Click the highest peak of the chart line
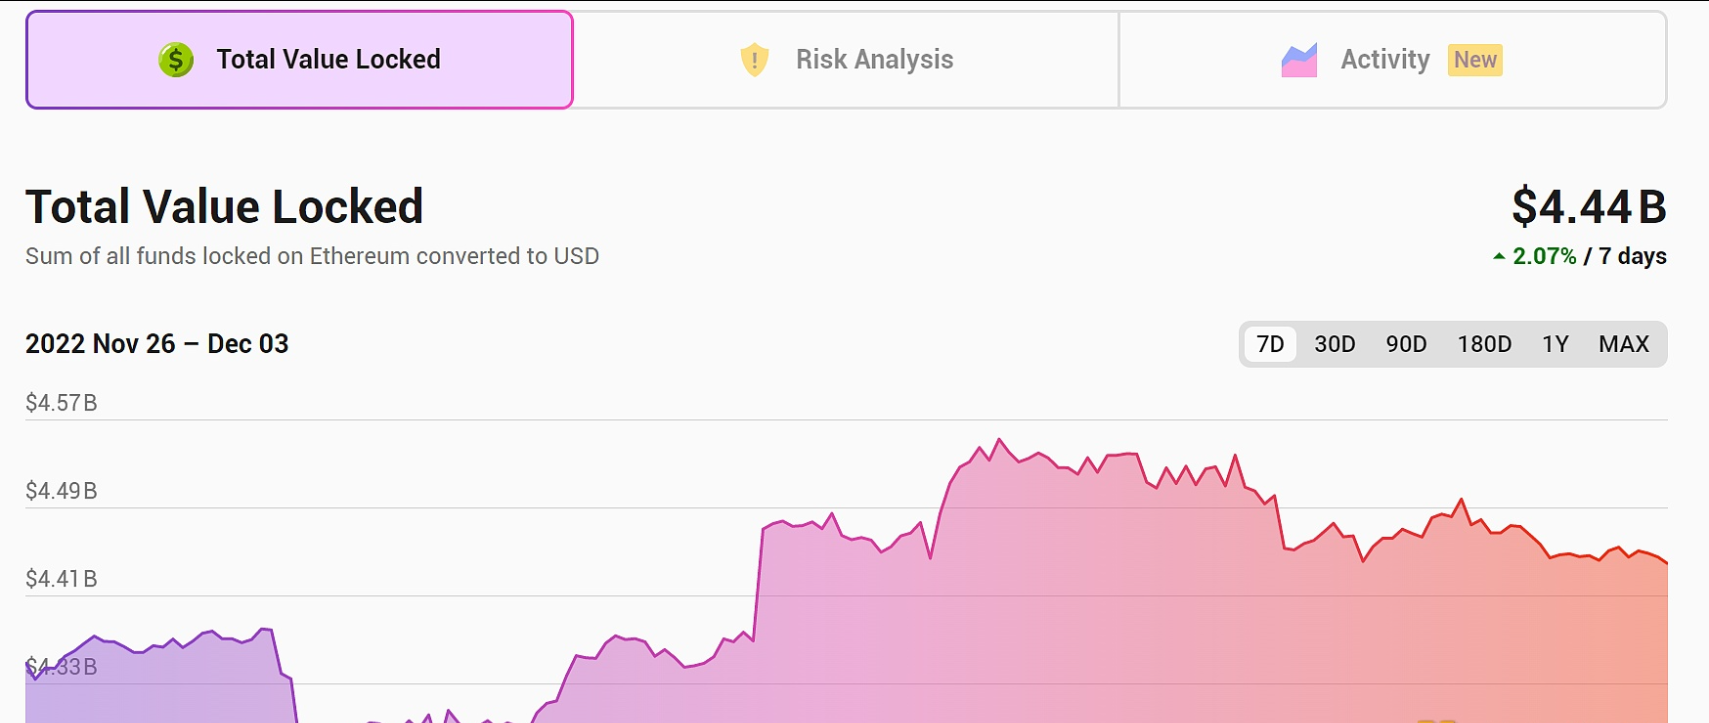 [999, 439]
